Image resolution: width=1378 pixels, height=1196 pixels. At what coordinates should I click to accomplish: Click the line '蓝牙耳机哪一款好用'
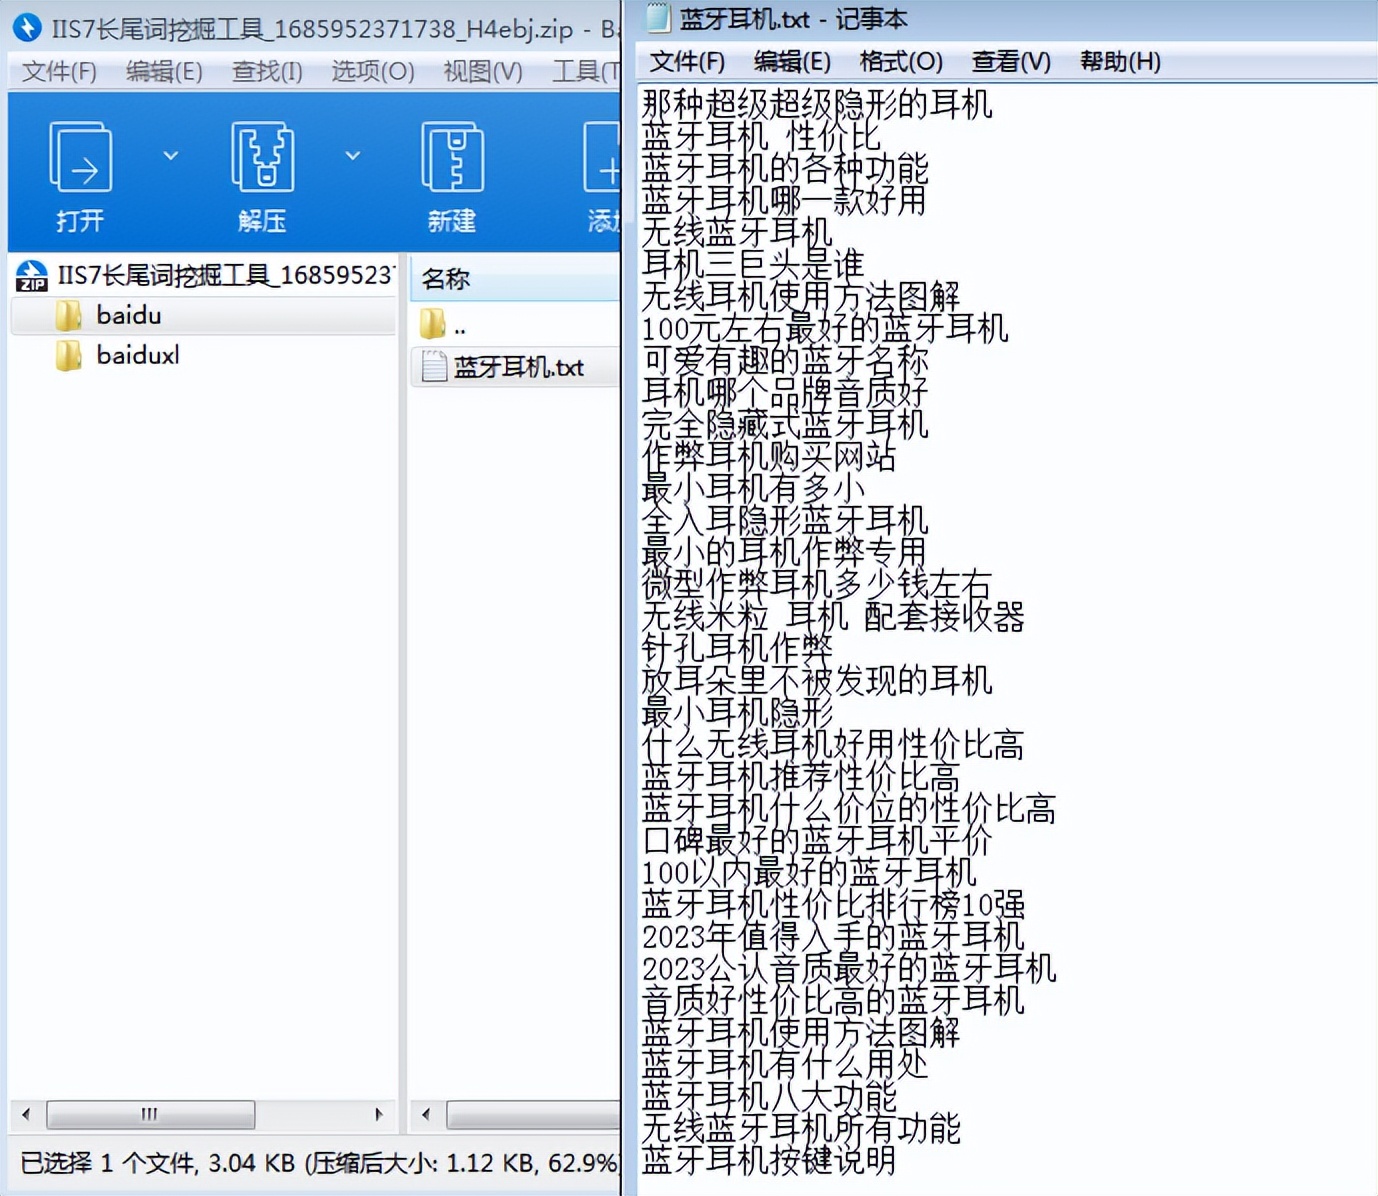[785, 200]
